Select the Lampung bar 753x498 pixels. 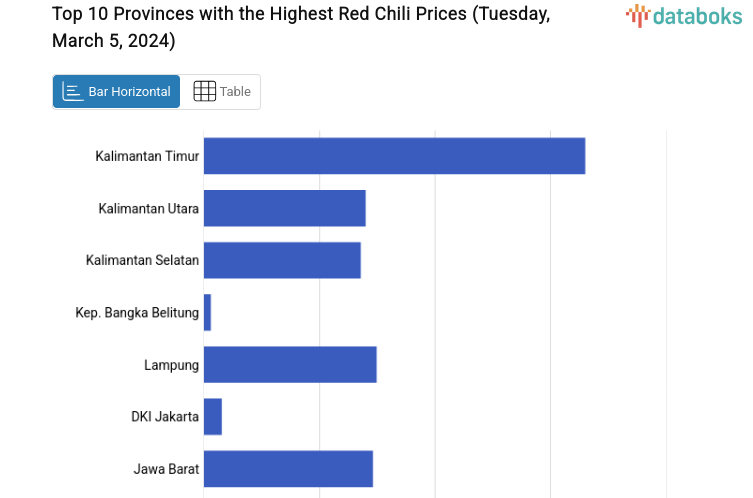point(290,365)
